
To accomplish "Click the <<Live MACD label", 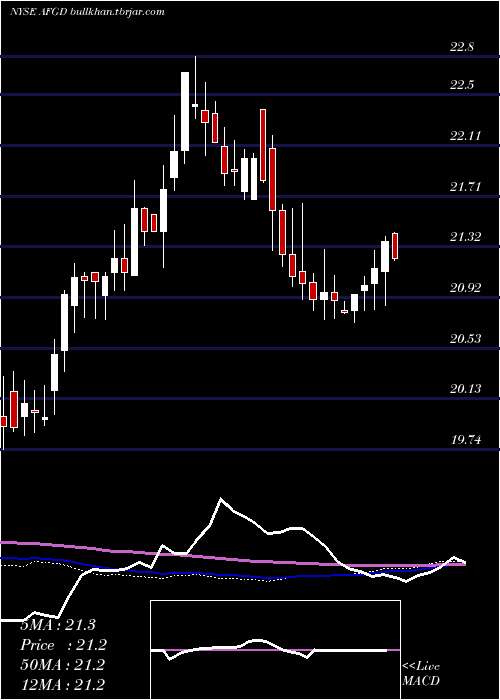I will [x=421, y=674].
